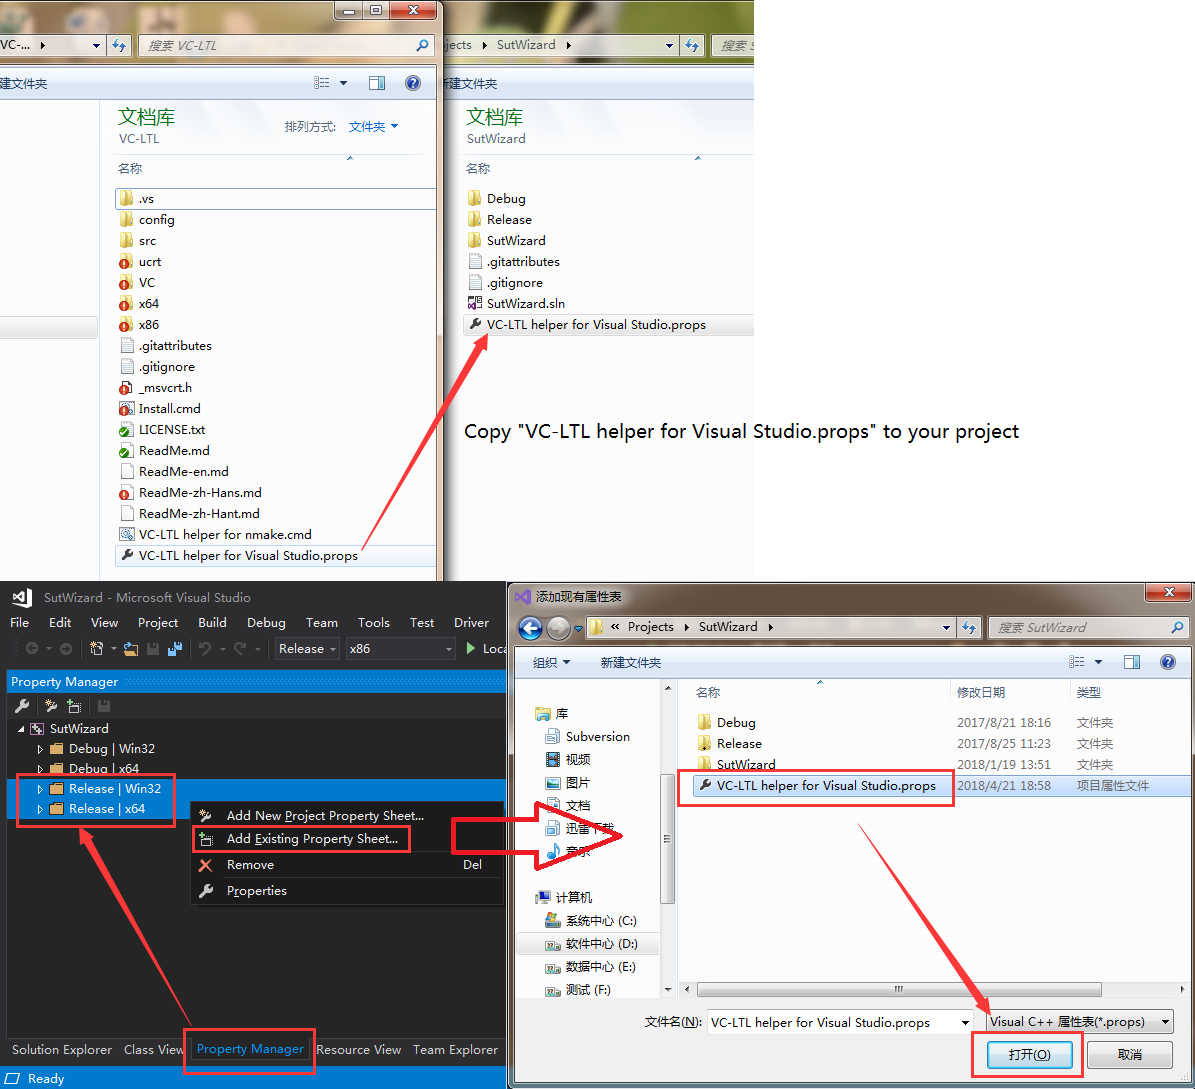
Task: Expand the Release | Win32 node
Action: [40, 790]
